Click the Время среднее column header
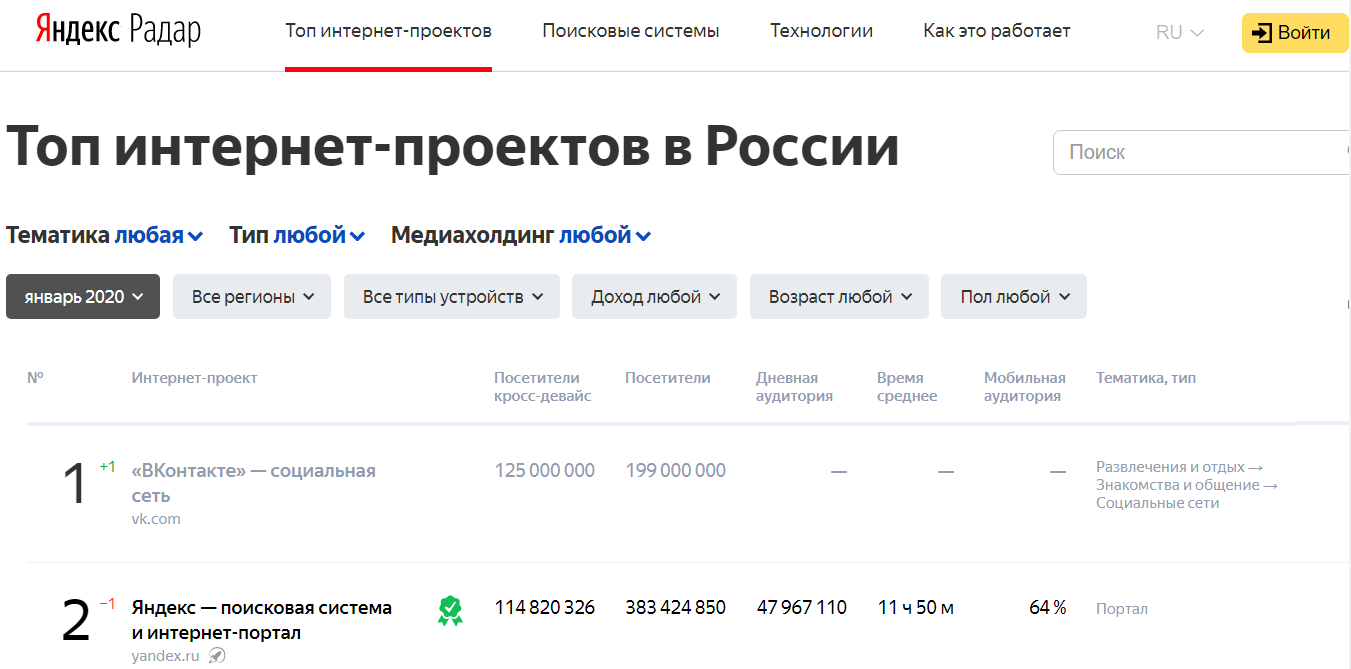Screen dimensions: 1351x669 (x=907, y=387)
